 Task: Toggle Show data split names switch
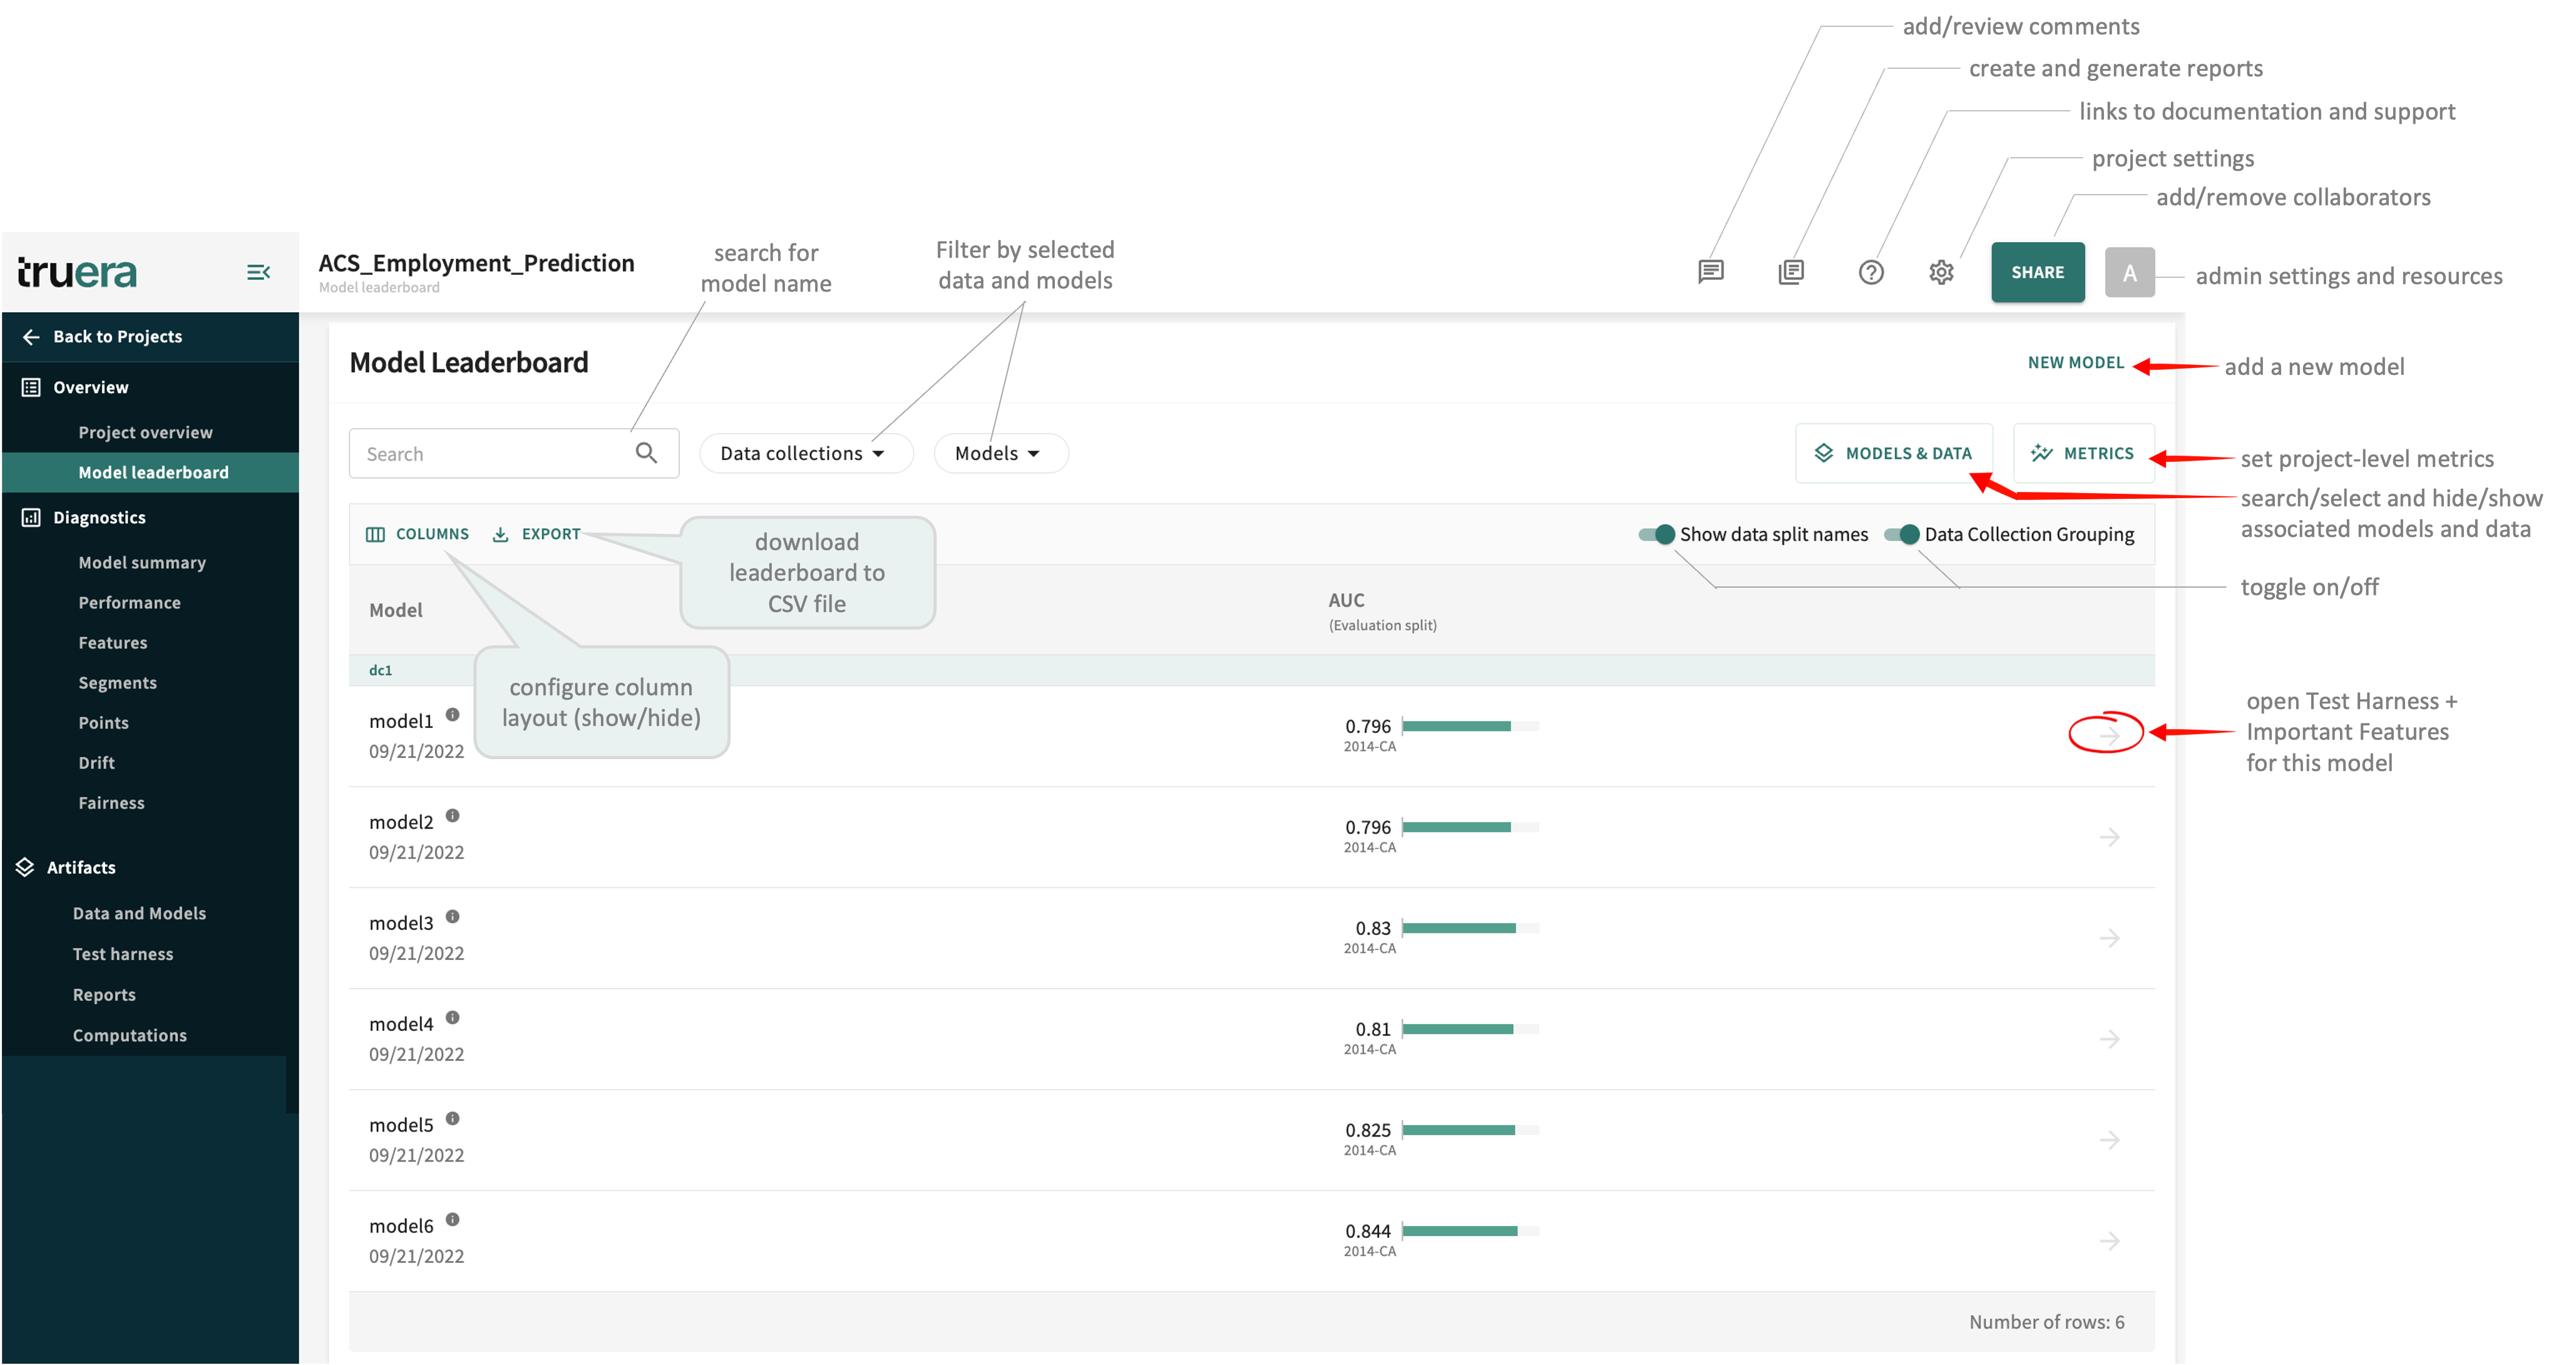1656,534
